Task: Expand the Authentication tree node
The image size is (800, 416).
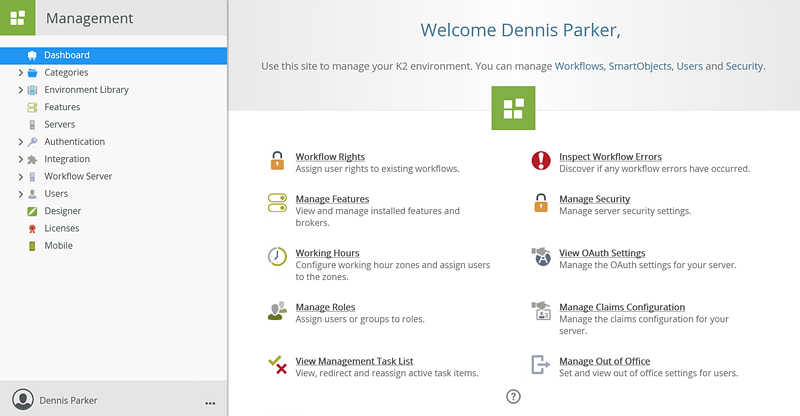Action: click(20, 142)
